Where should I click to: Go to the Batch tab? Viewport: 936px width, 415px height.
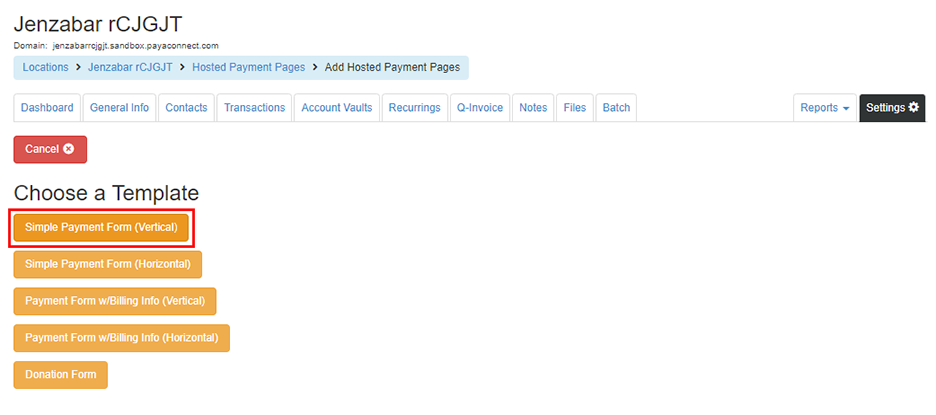[x=616, y=108]
